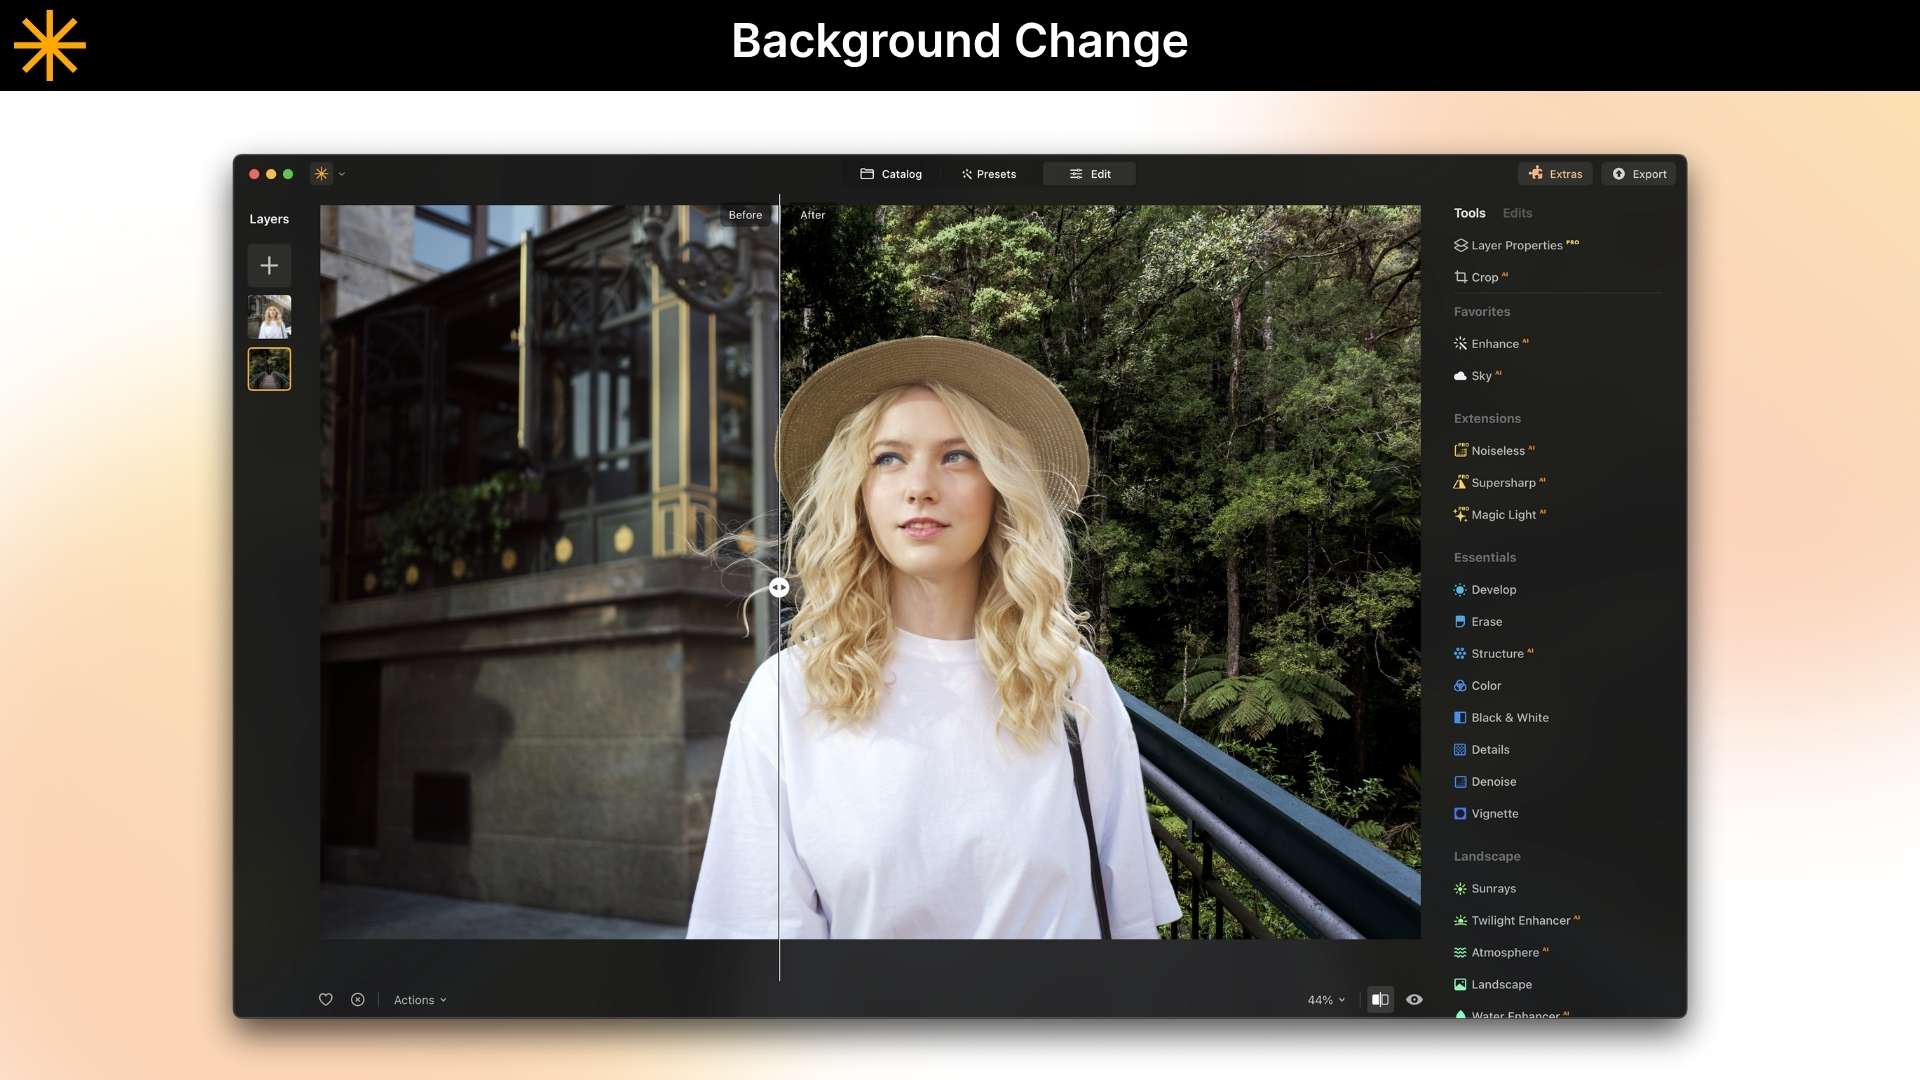The image size is (1920, 1080).
Task: Toggle the before/after comparison view
Action: pyautogui.click(x=1380, y=999)
